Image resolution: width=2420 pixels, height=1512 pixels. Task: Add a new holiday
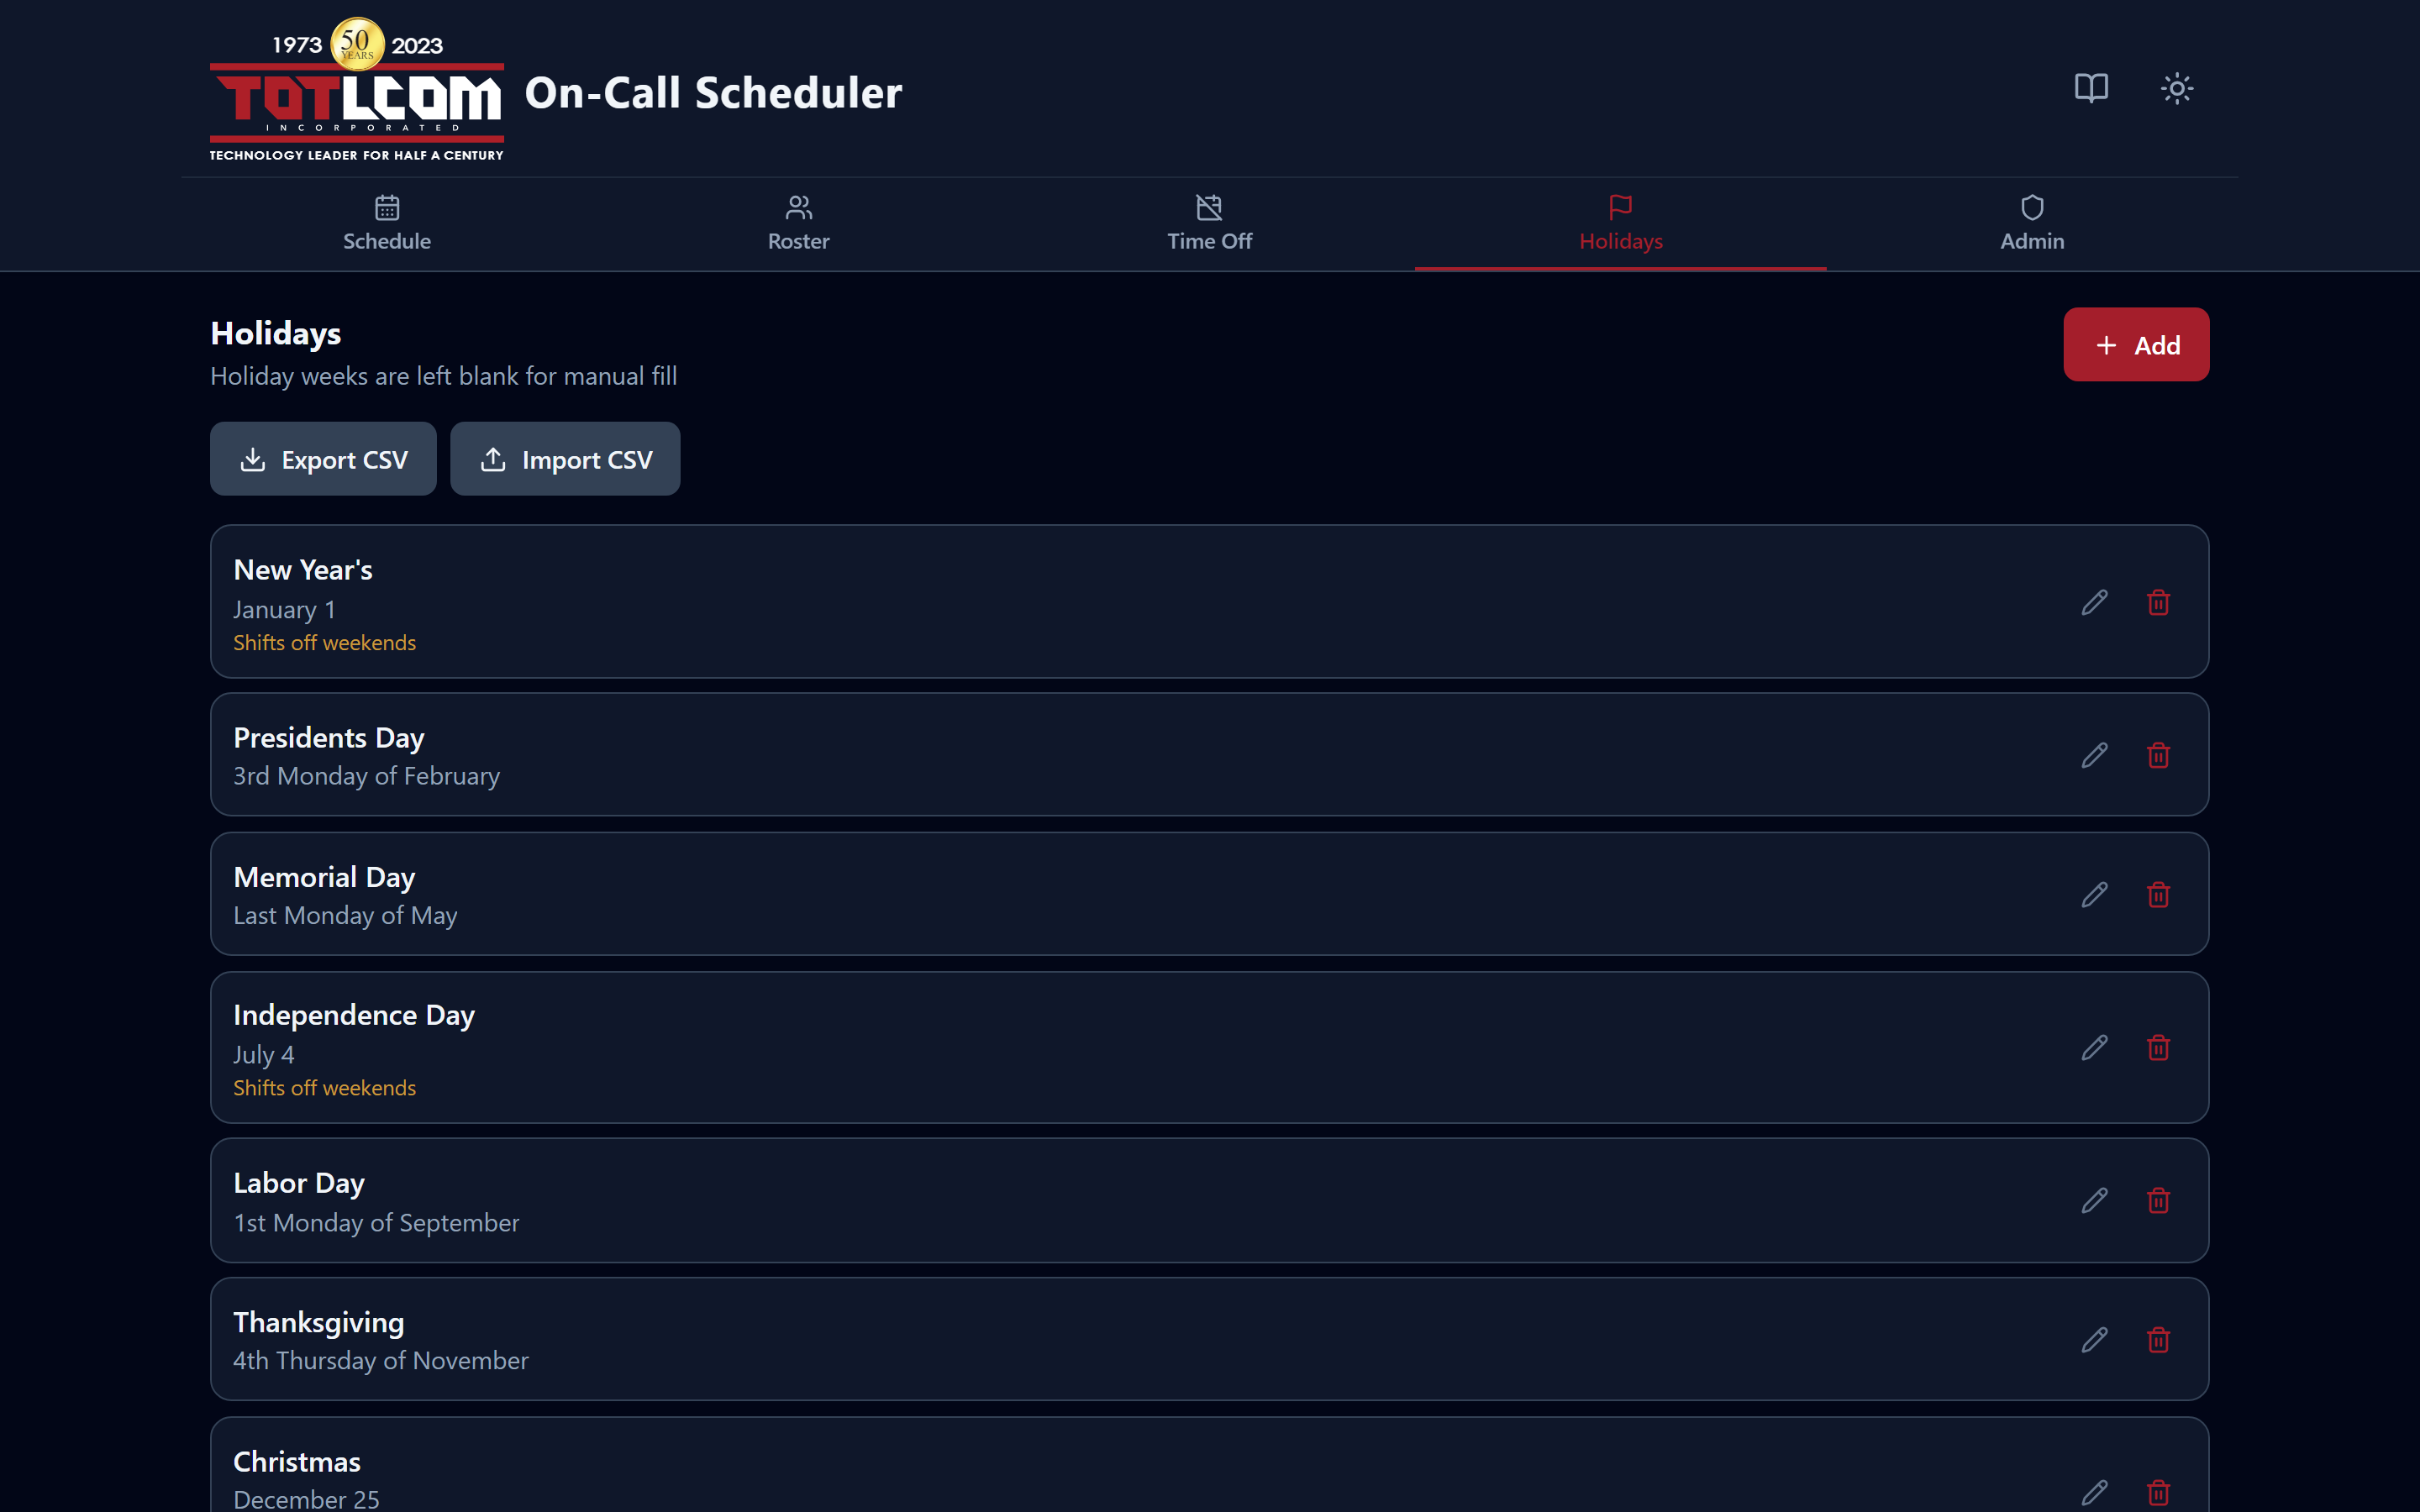2136,344
